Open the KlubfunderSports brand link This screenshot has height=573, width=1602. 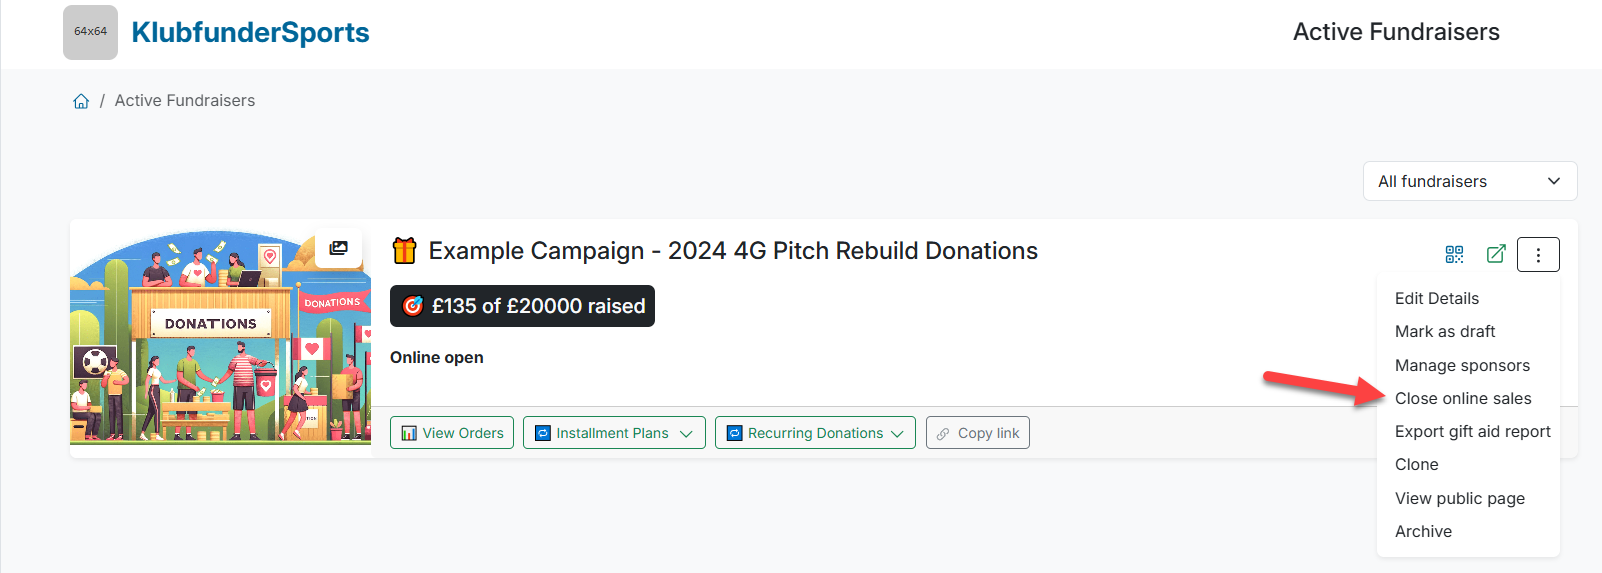point(250,32)
